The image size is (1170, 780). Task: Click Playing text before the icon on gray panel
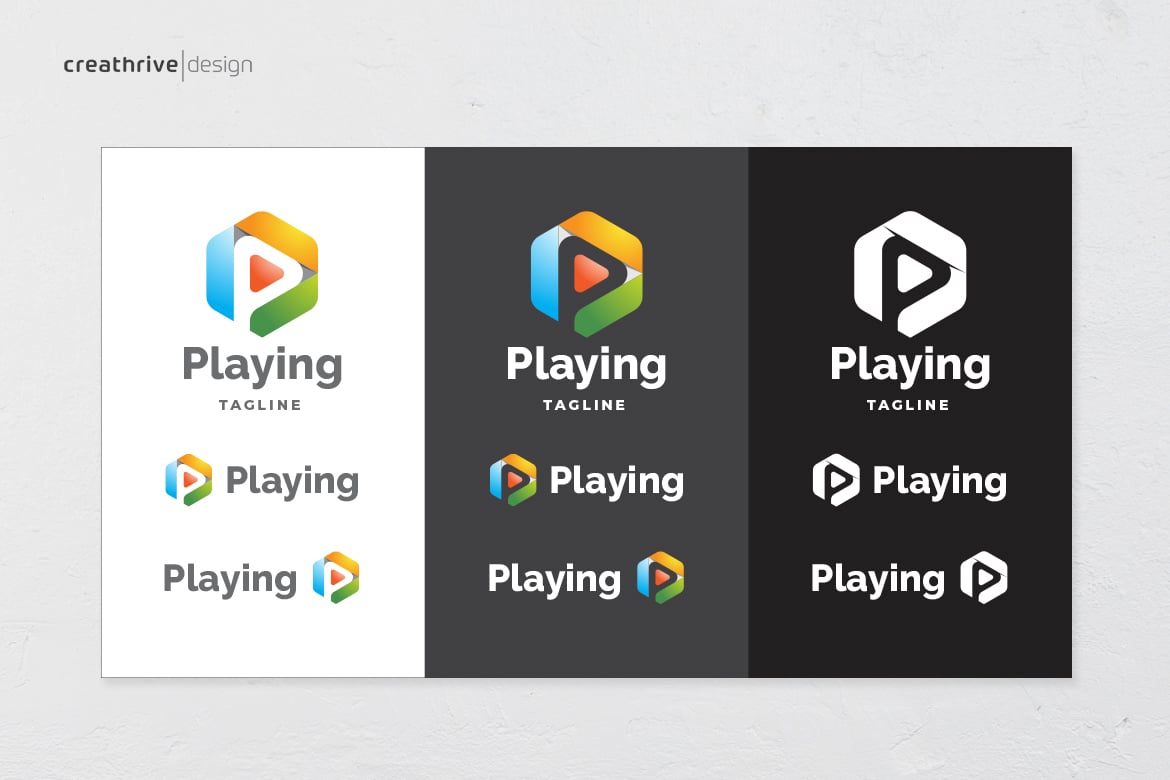(554, 580)
